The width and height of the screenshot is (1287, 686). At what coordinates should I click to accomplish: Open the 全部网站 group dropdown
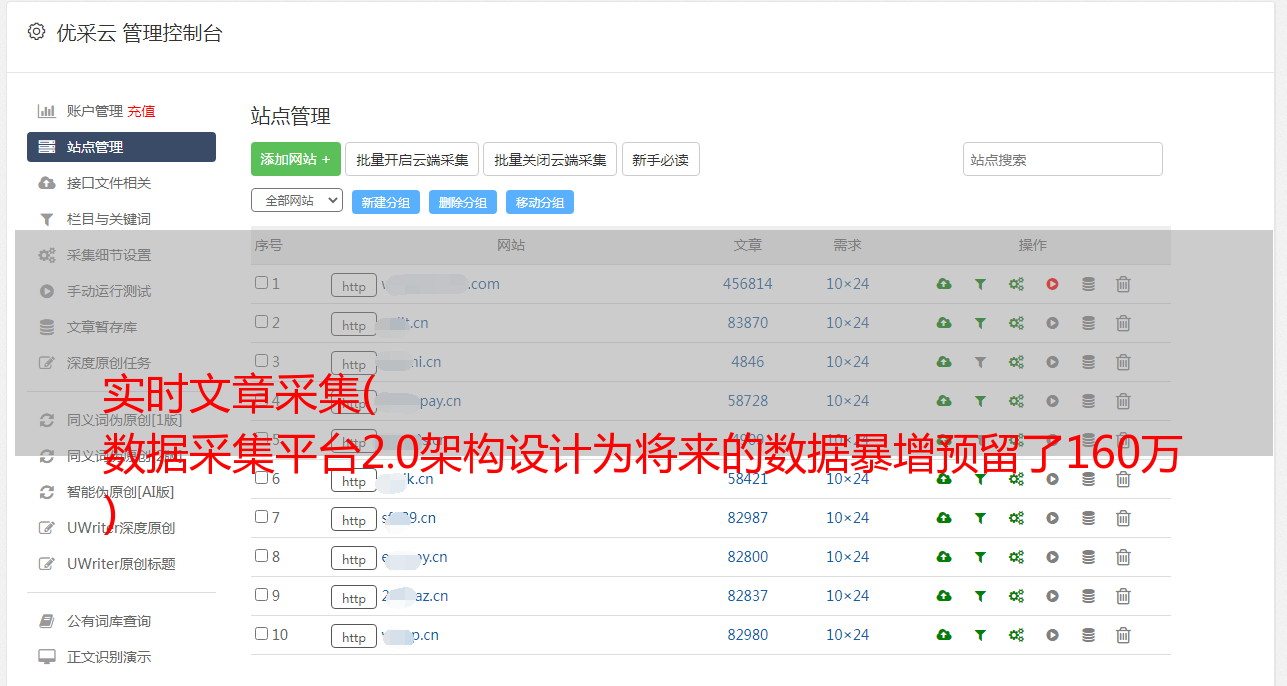coord(296,200)
